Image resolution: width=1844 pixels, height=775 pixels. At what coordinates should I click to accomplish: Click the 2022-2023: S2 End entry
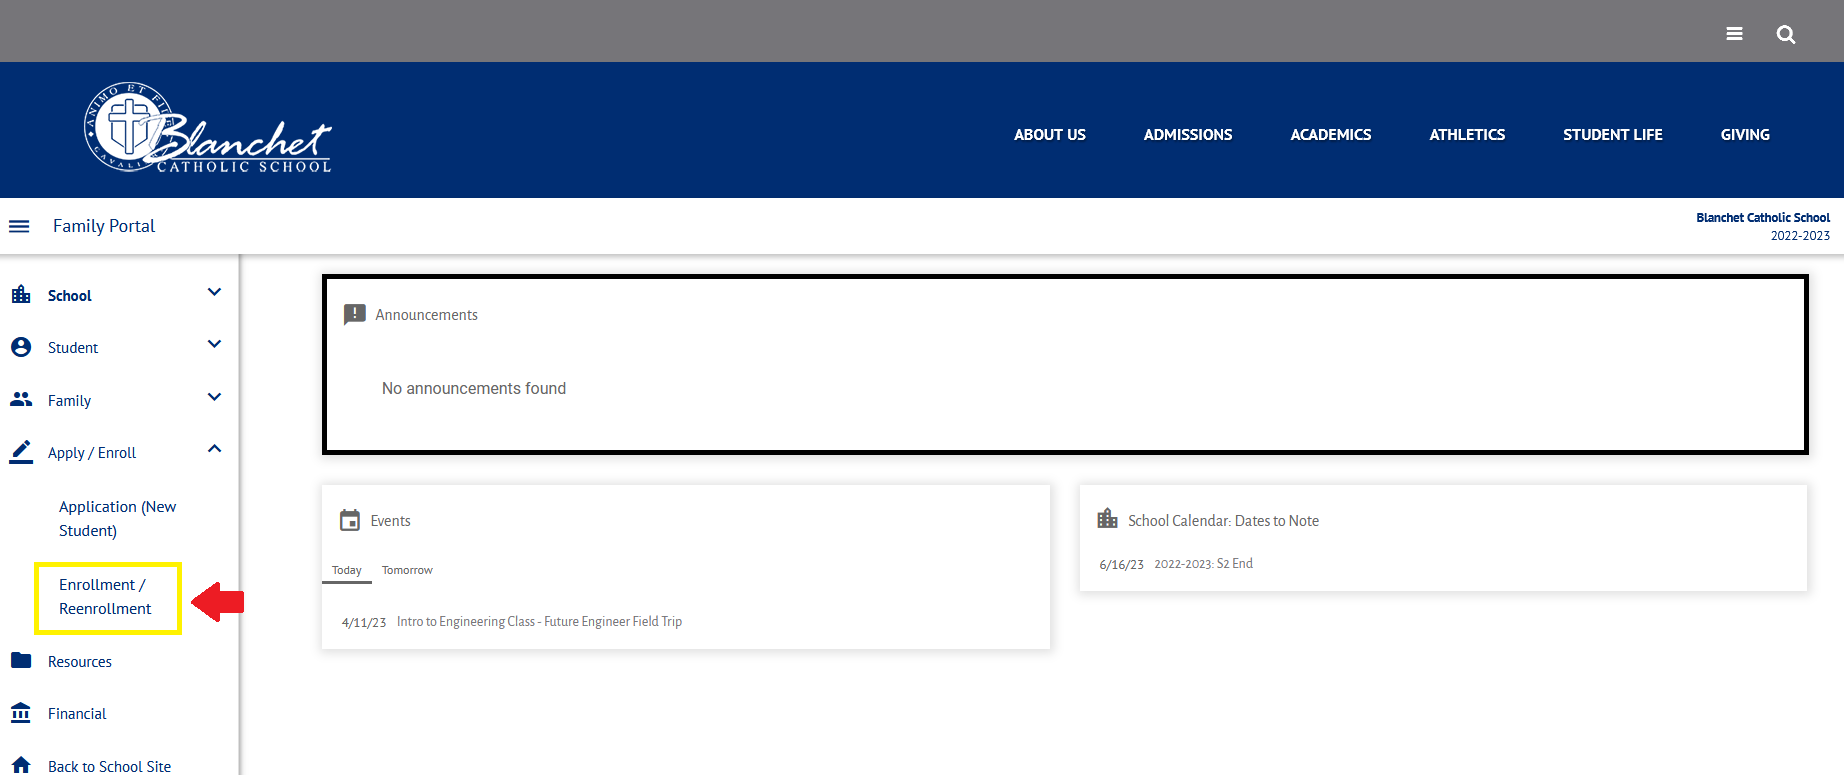click(1204, 564)
